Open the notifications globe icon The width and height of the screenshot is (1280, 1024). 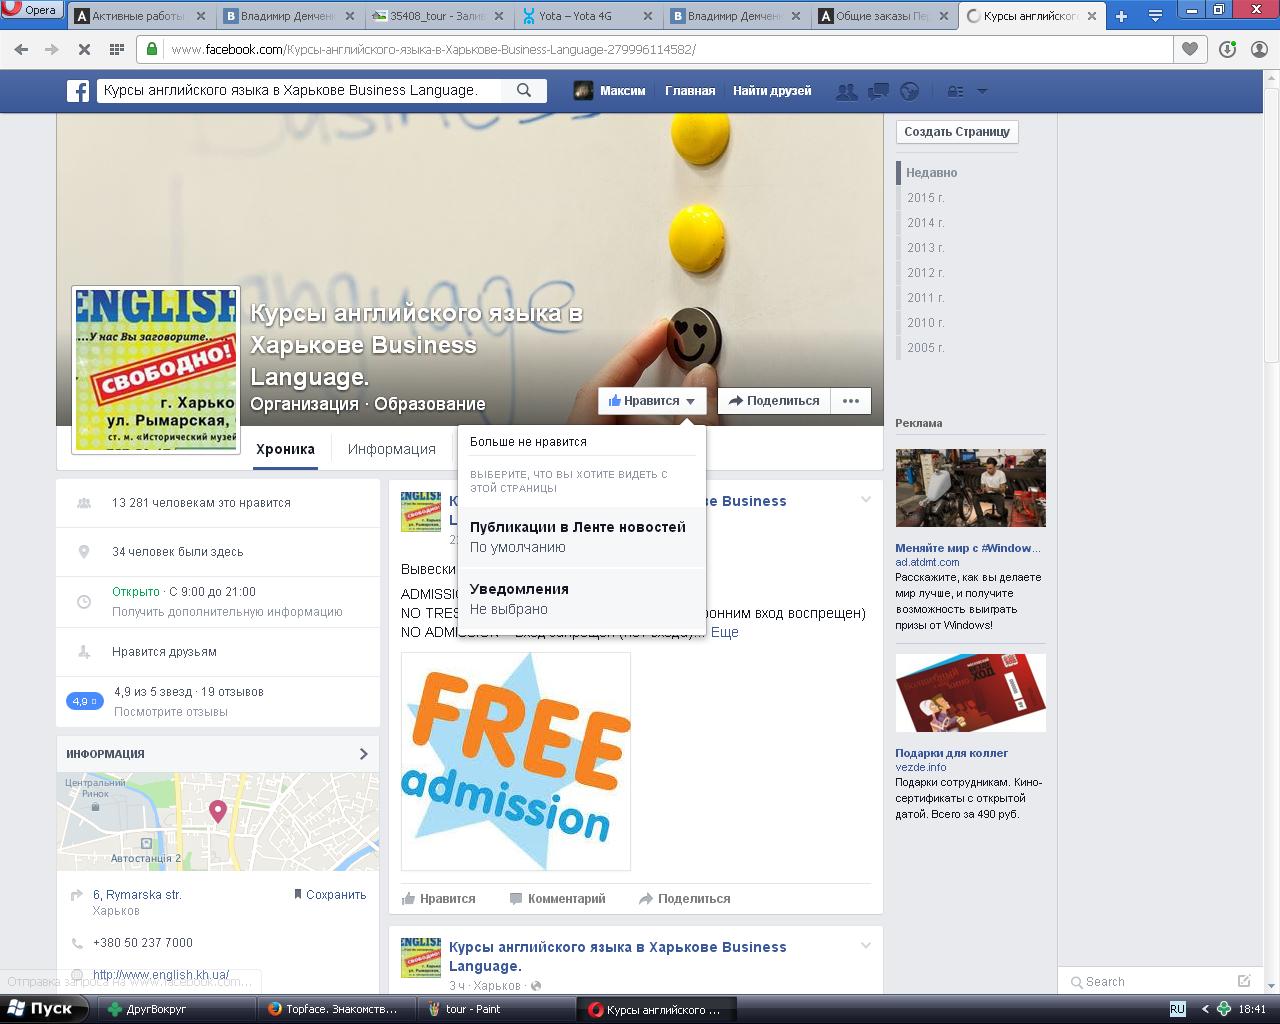coord(909,91)
